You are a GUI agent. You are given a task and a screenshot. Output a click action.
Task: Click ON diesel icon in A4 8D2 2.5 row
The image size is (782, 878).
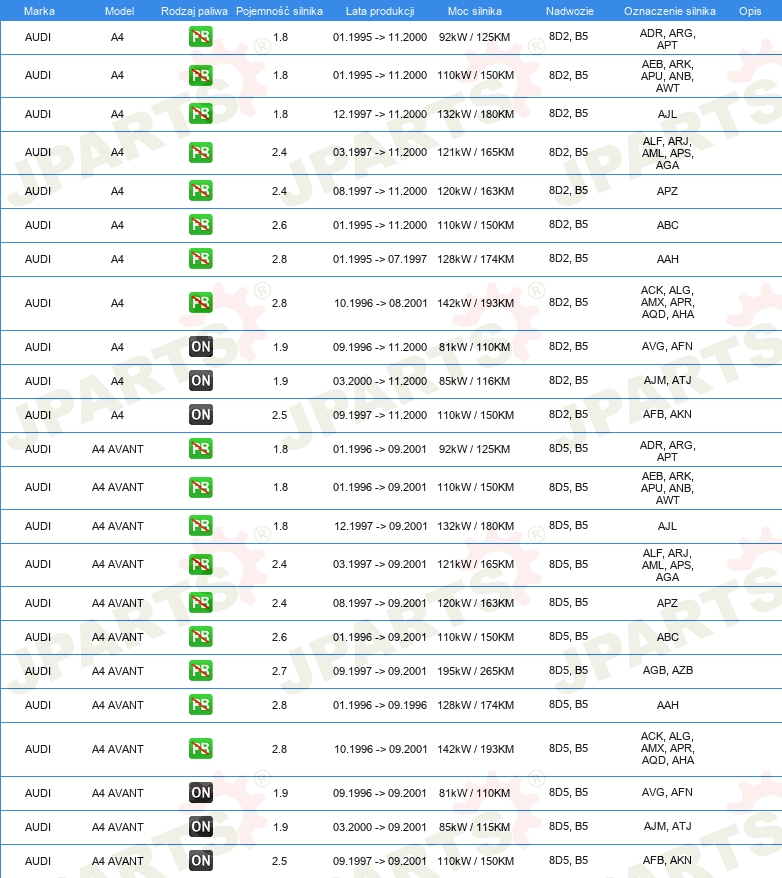[x=200, y=415]
